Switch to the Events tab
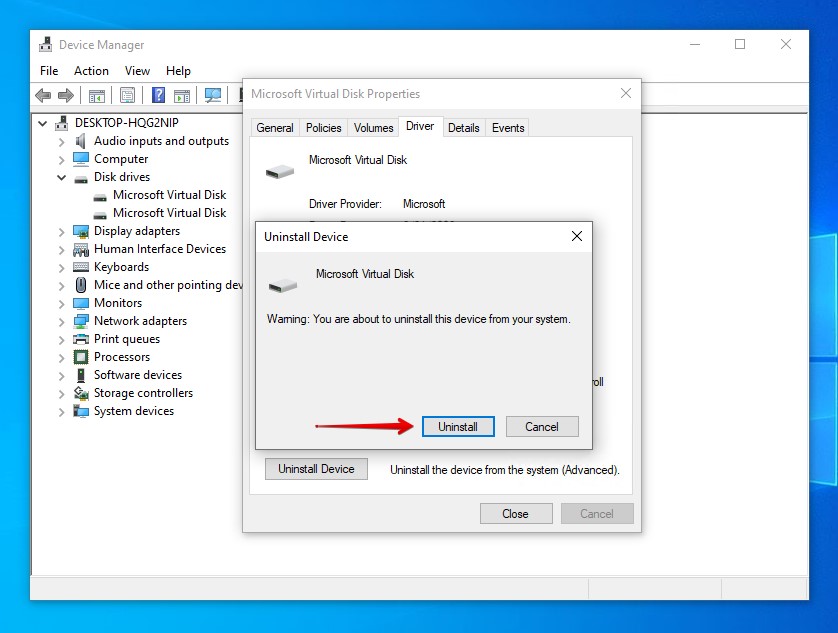This screenshot has height=633, width=838. coord(508,128)
